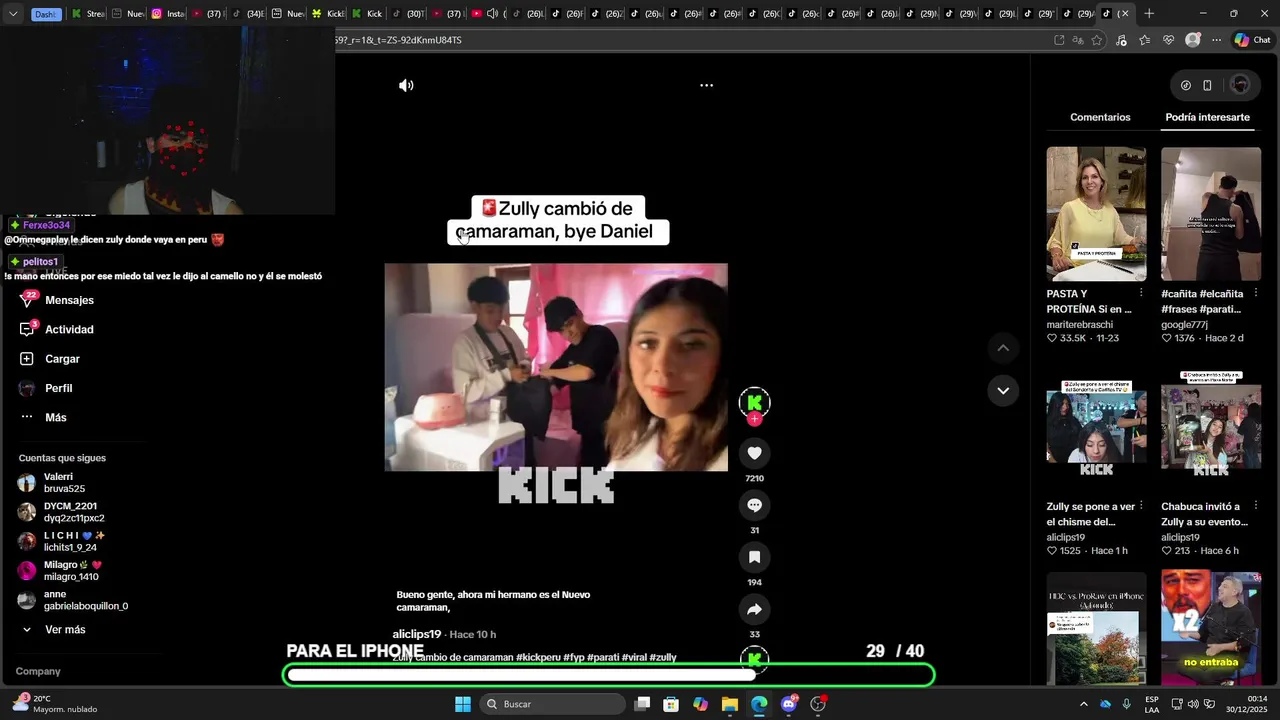Switch to the Comentarios tab

tap(1100, 117)
